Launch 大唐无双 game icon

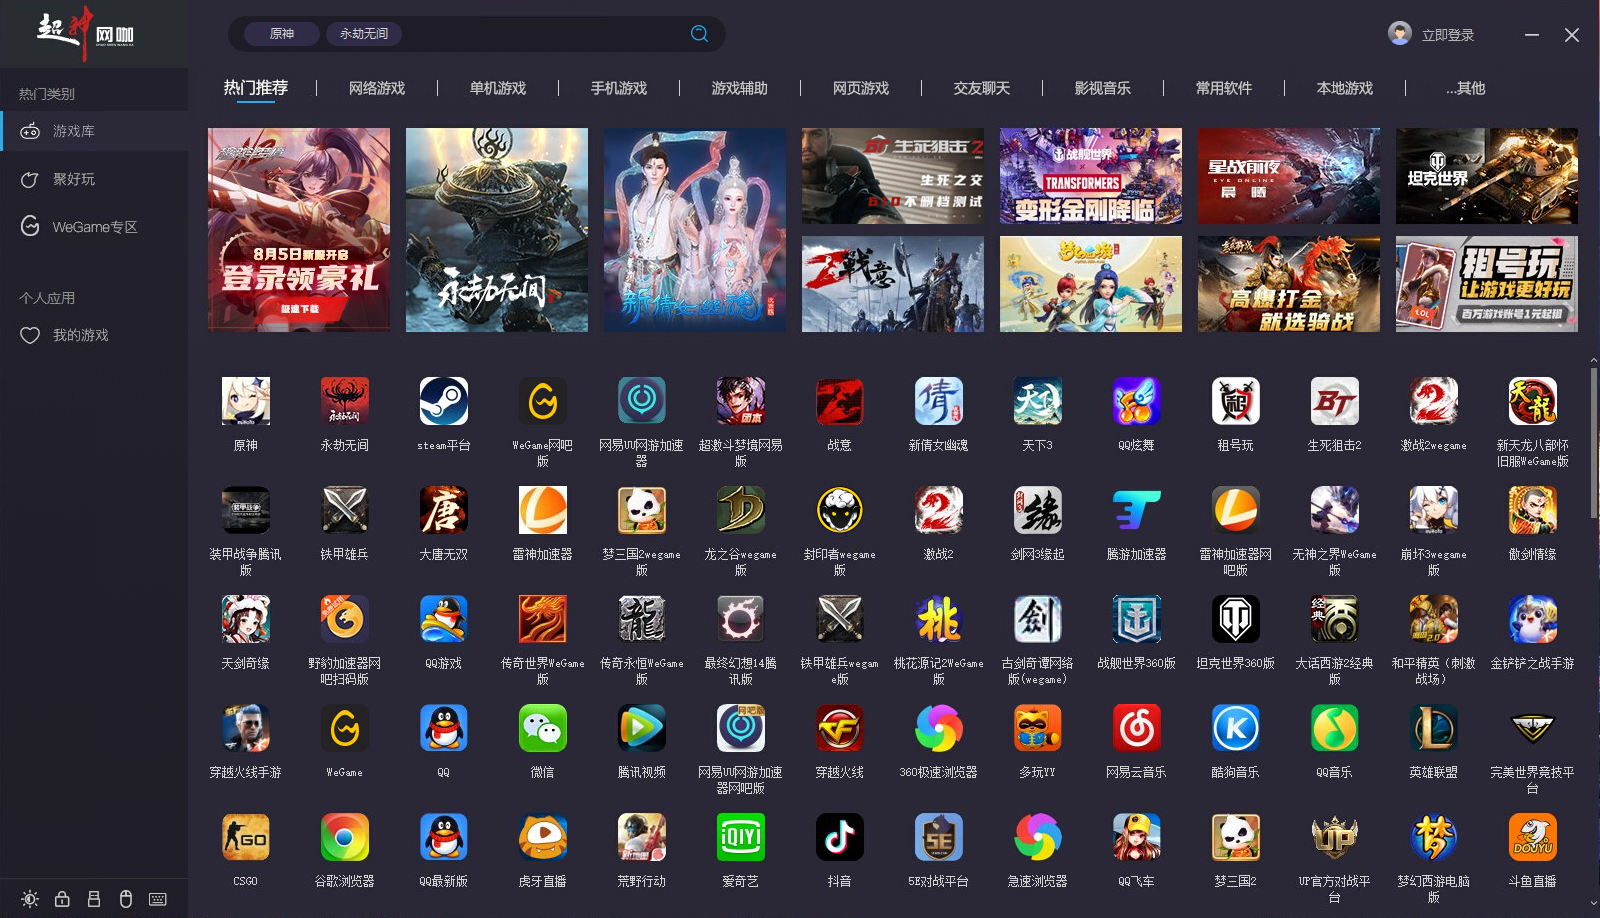(x=444, y=510)
